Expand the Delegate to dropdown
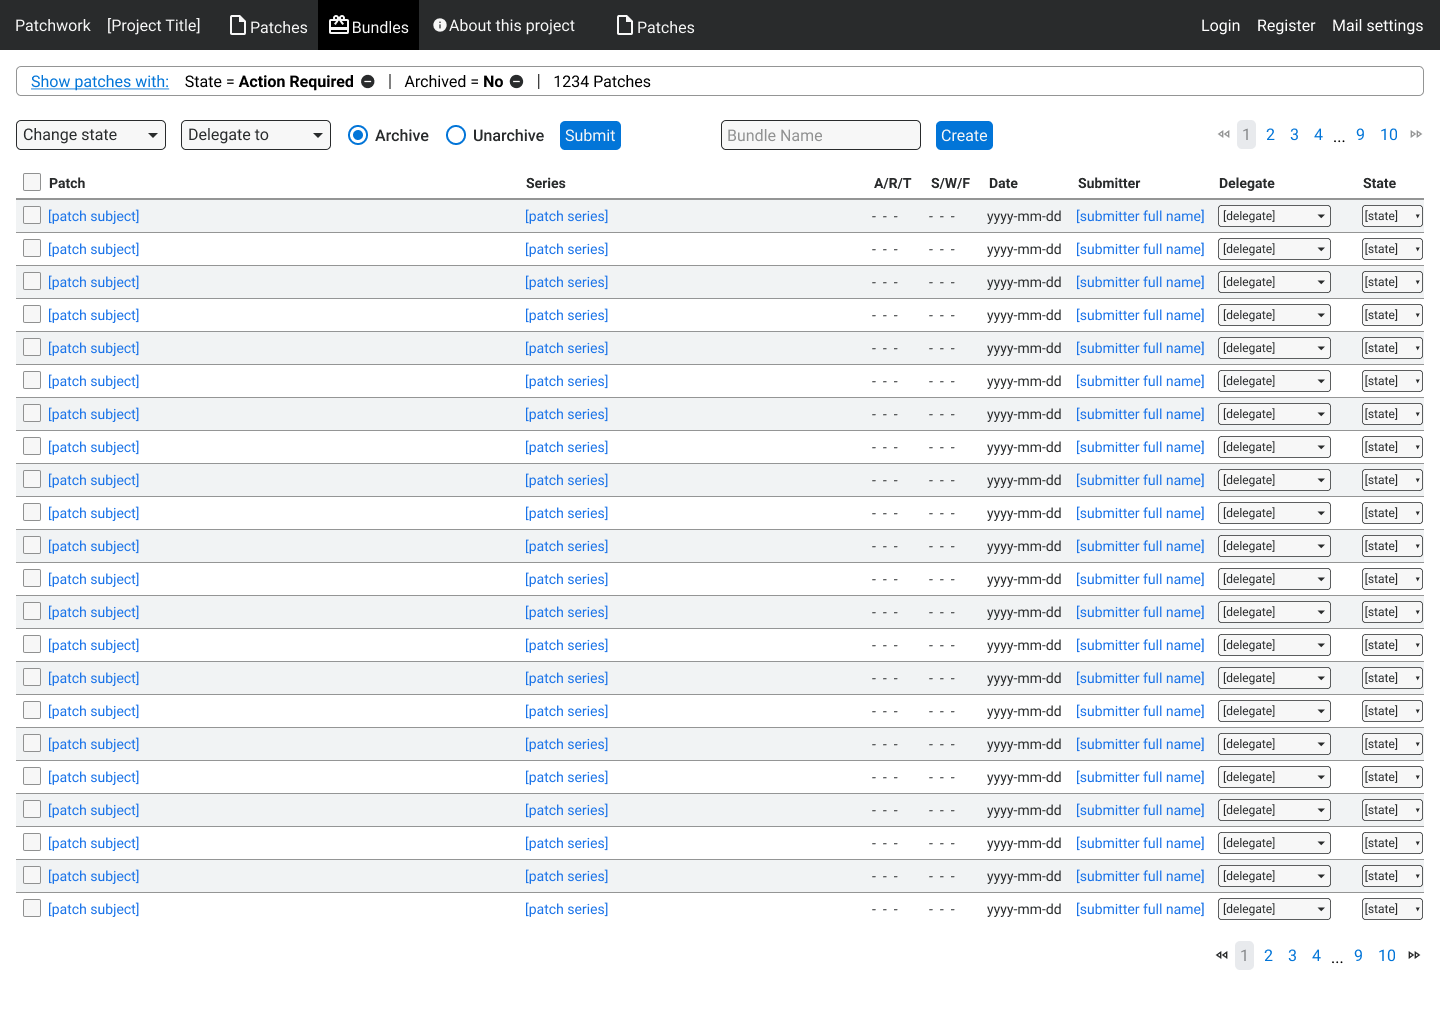 pyautogui.click(x=256, y=135)
